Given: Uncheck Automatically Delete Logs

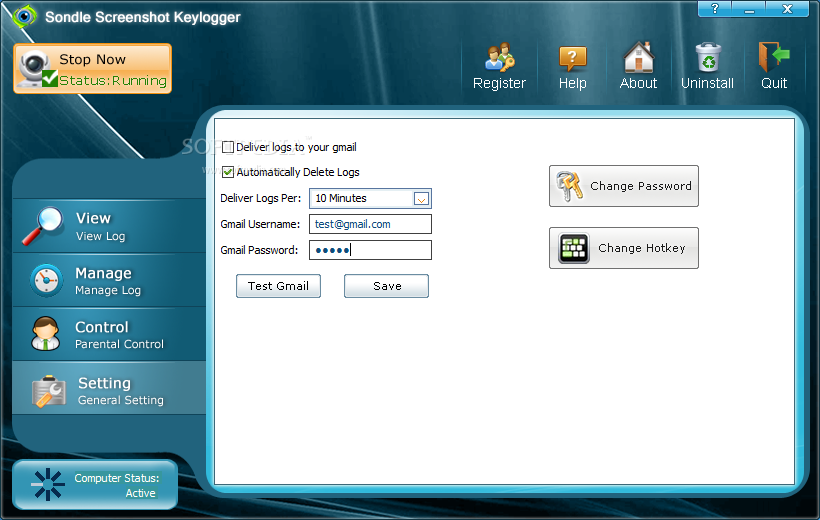Looking at the screenshot, I should 227,172.
